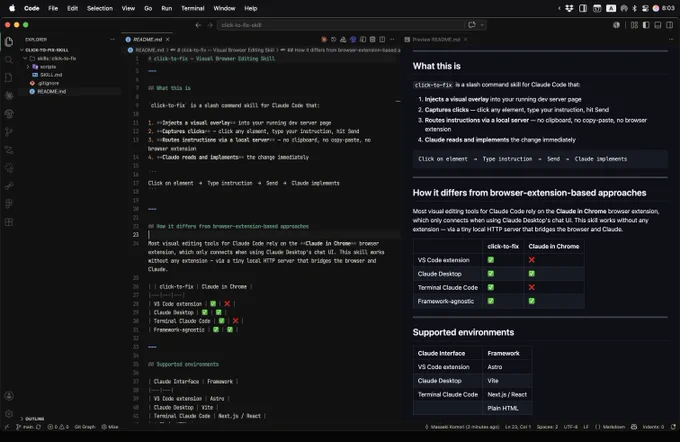Collapse the skills/click-to-fix folder
680x442 pixels.
pyautogui.click(x=56, y=58)
